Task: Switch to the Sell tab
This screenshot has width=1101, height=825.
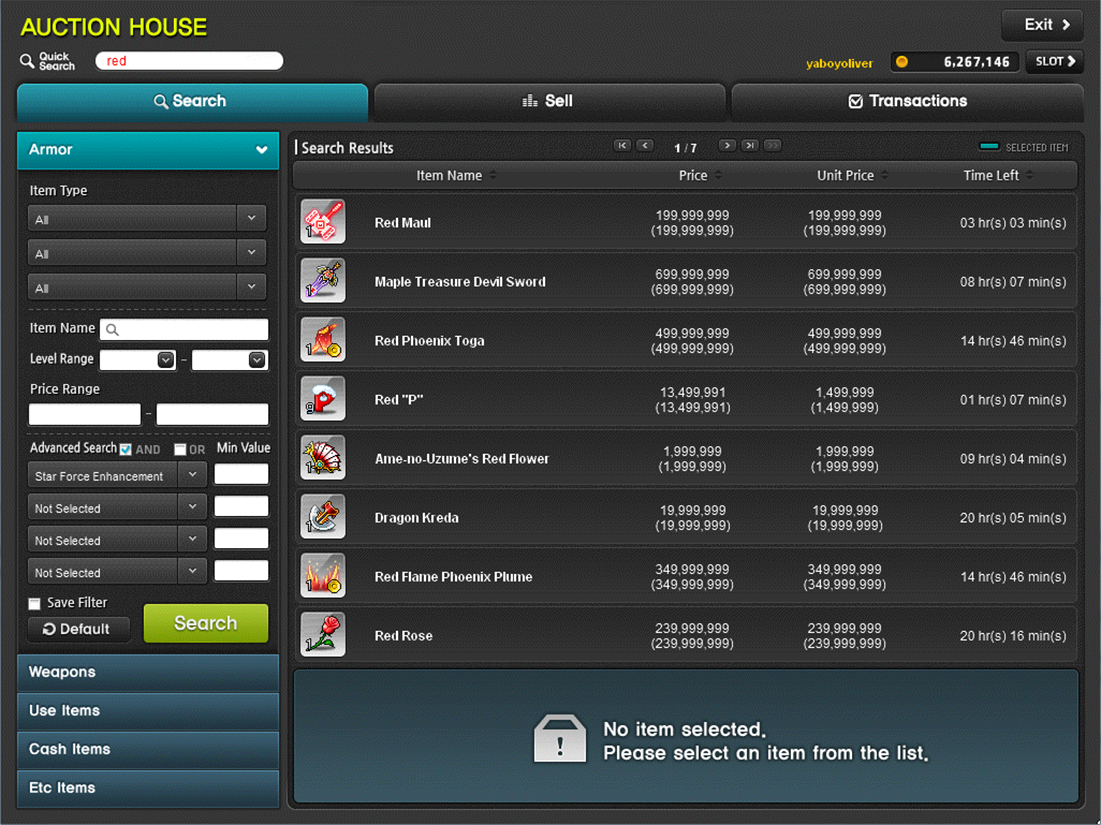Action: pyautogui.click(x=549, y=101)
